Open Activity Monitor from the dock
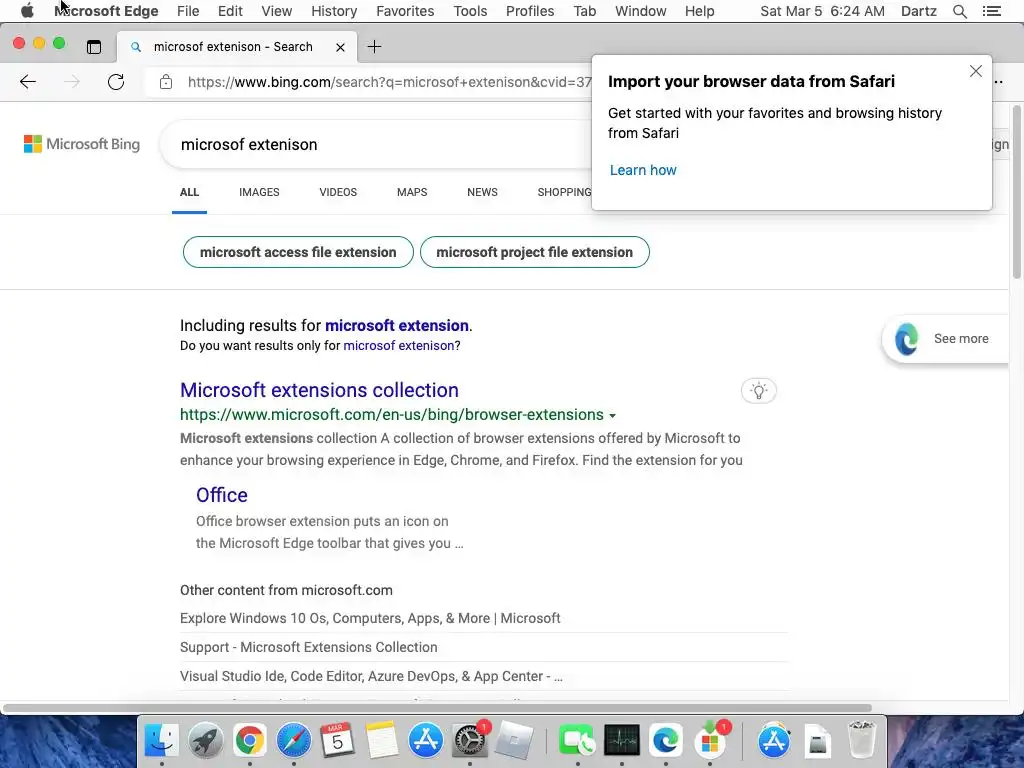The width and height of the screenshot is (1024, 768). point(622,741)
